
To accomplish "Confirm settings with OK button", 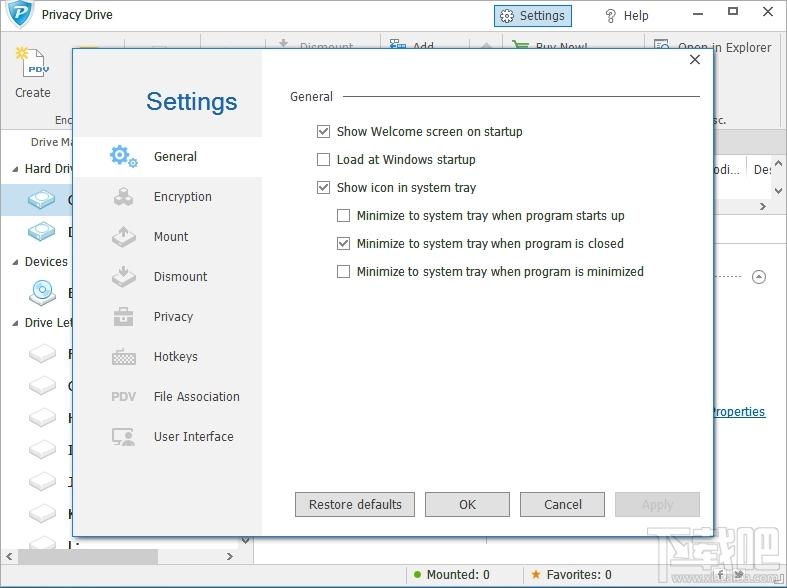I will [x=467, y=504].
